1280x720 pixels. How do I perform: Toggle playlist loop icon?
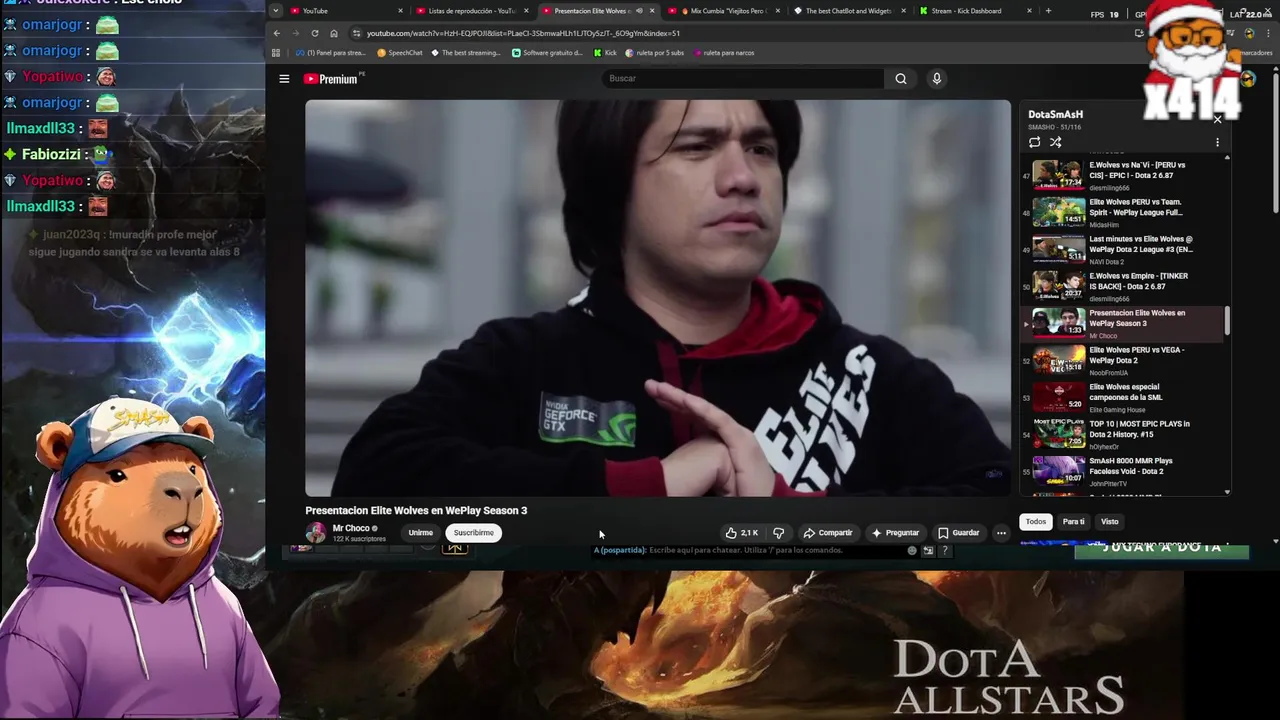1034,142
